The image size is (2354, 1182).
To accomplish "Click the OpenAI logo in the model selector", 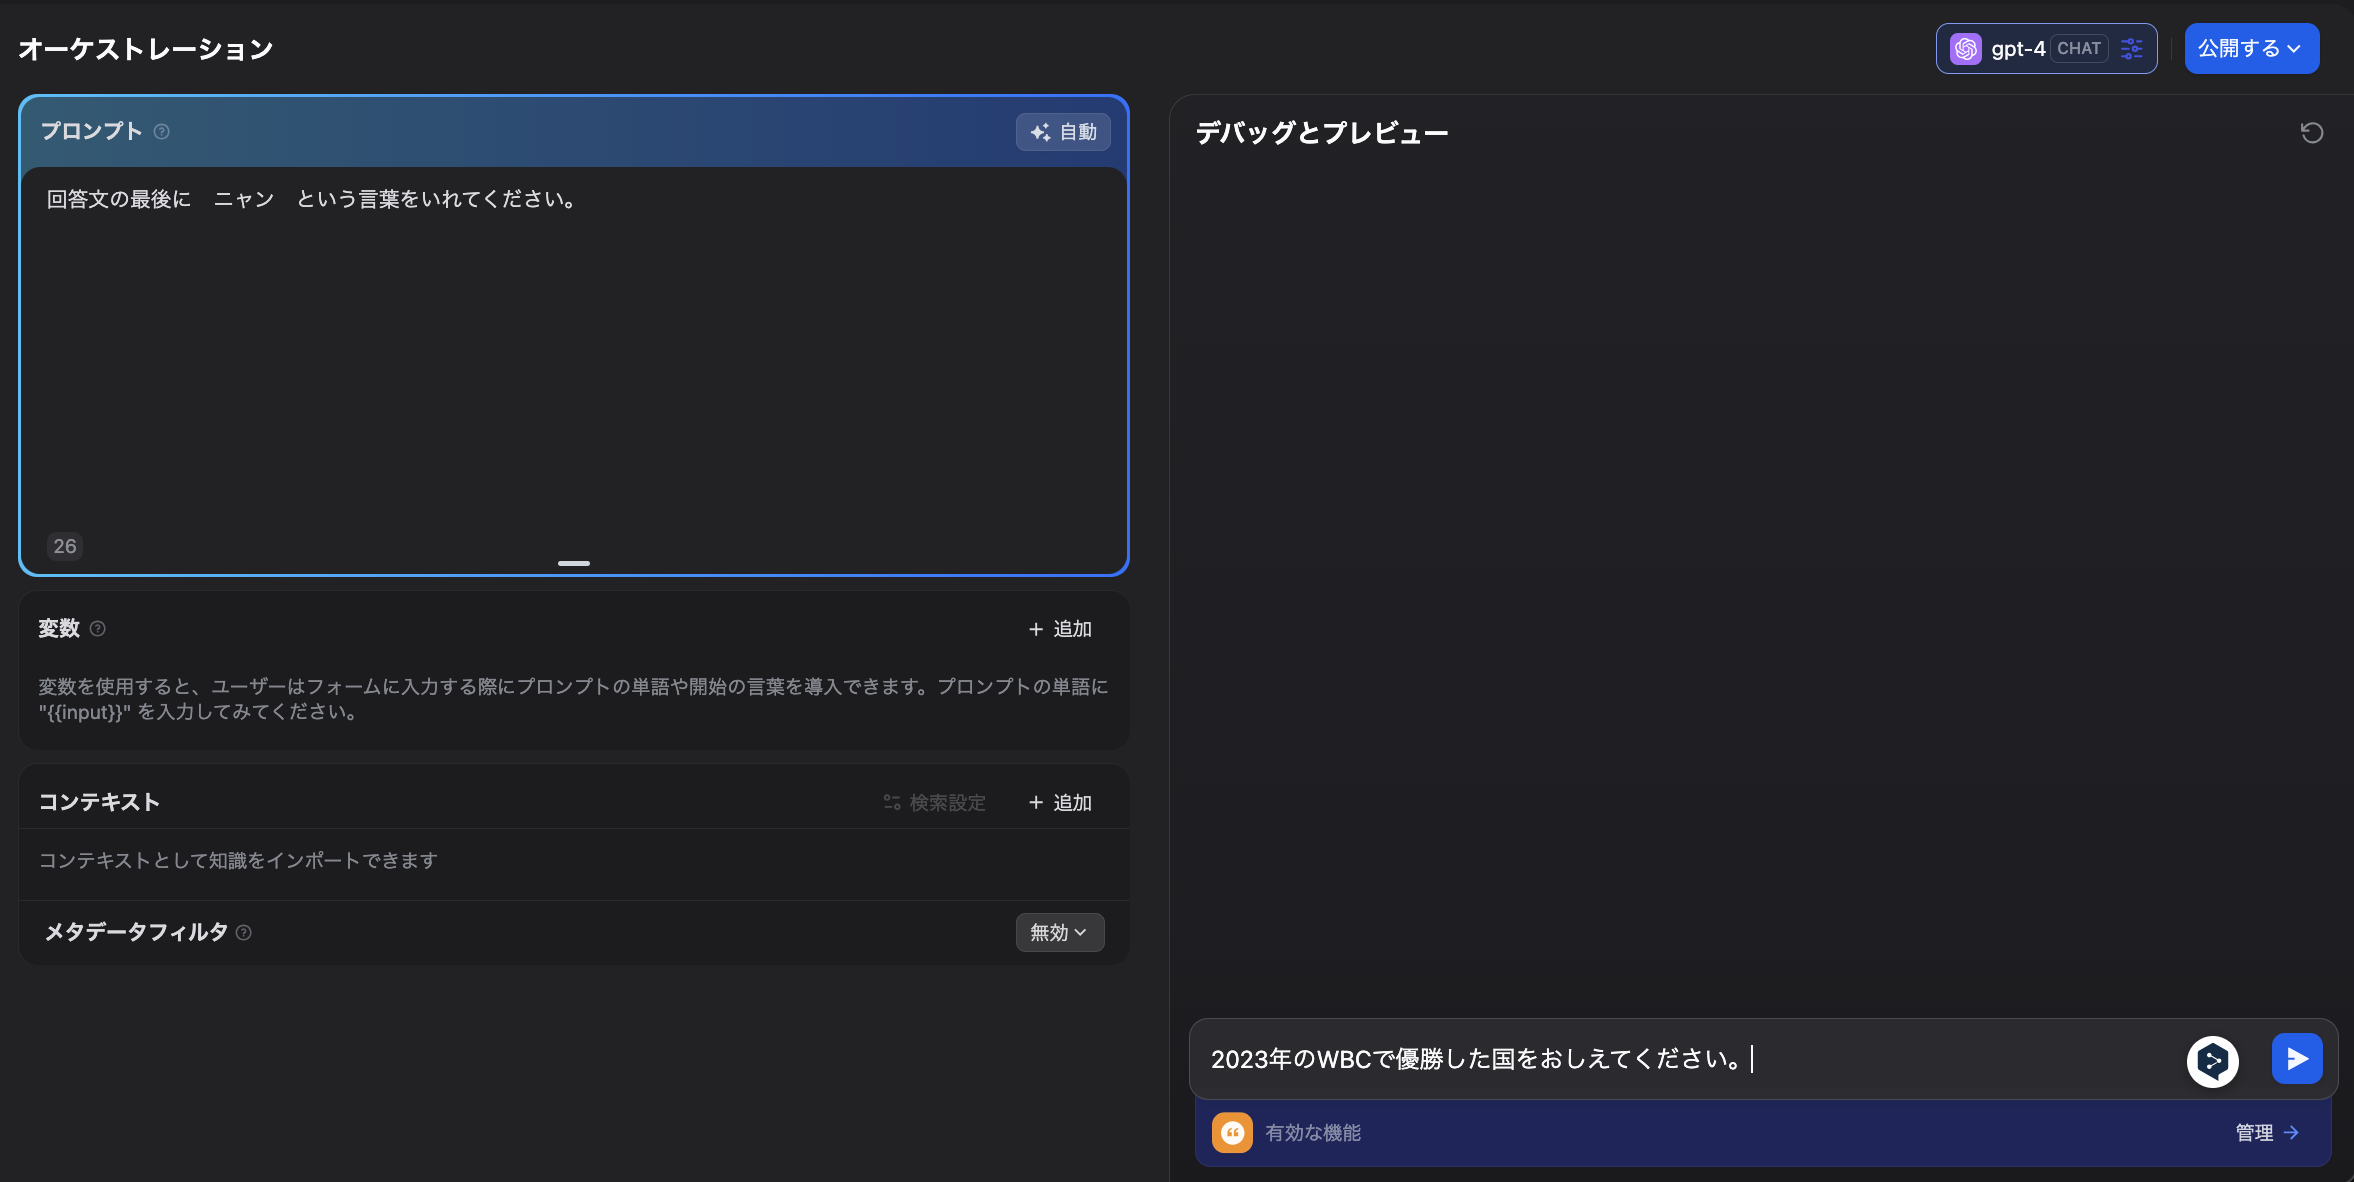I will [1965, 48].
